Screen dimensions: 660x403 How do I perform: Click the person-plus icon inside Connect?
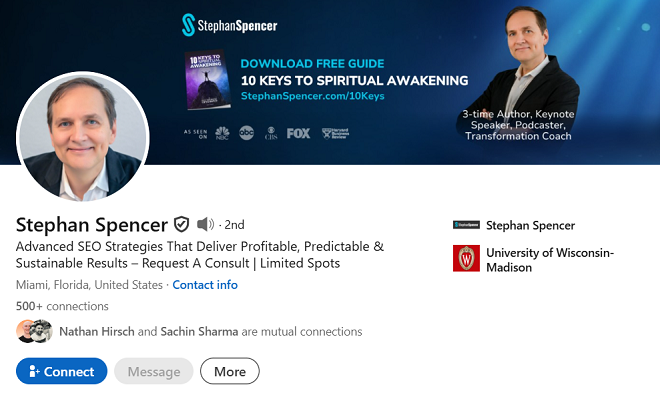pos(34,371)
